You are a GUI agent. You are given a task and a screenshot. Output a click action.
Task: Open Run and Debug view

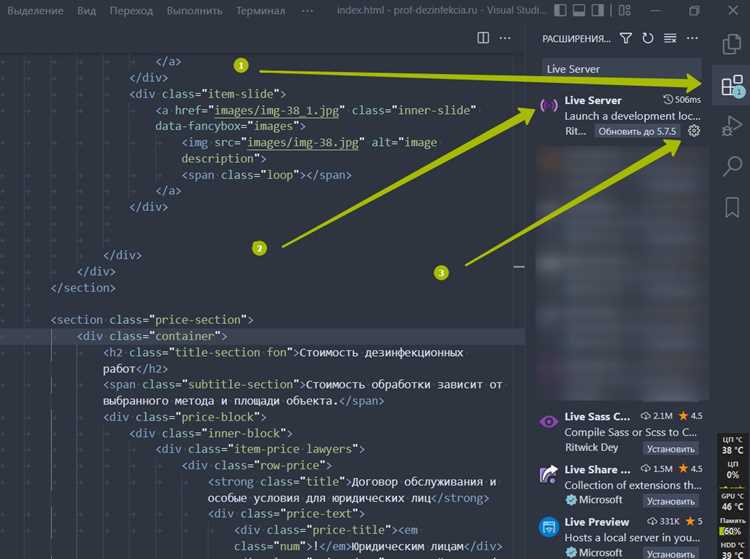(x=732, y=126)
